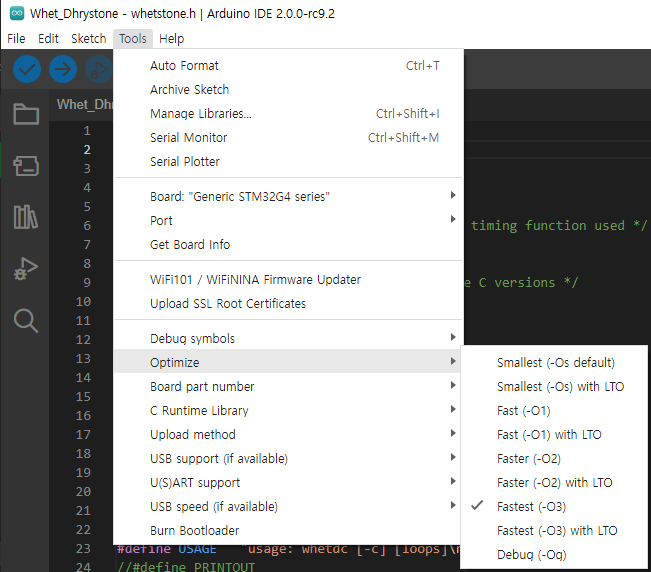Launch the Serial Monitor
The image size is (651, 572).
point(288,138)
